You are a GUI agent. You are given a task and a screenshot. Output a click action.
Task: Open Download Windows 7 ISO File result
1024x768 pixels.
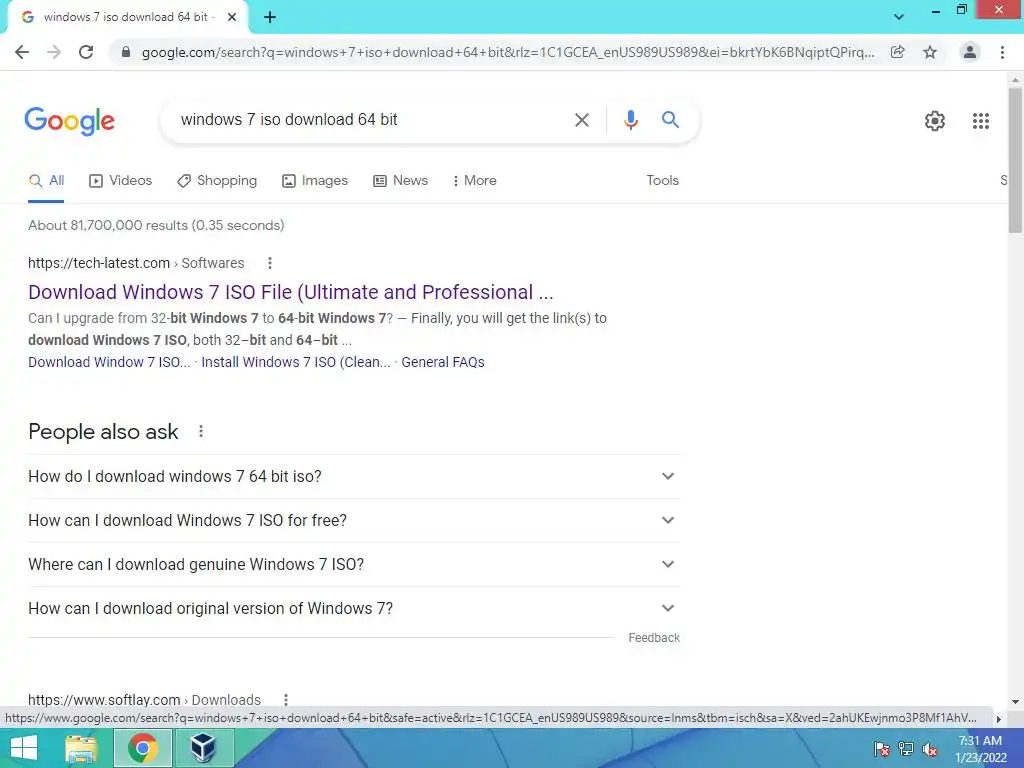(291, 292)
